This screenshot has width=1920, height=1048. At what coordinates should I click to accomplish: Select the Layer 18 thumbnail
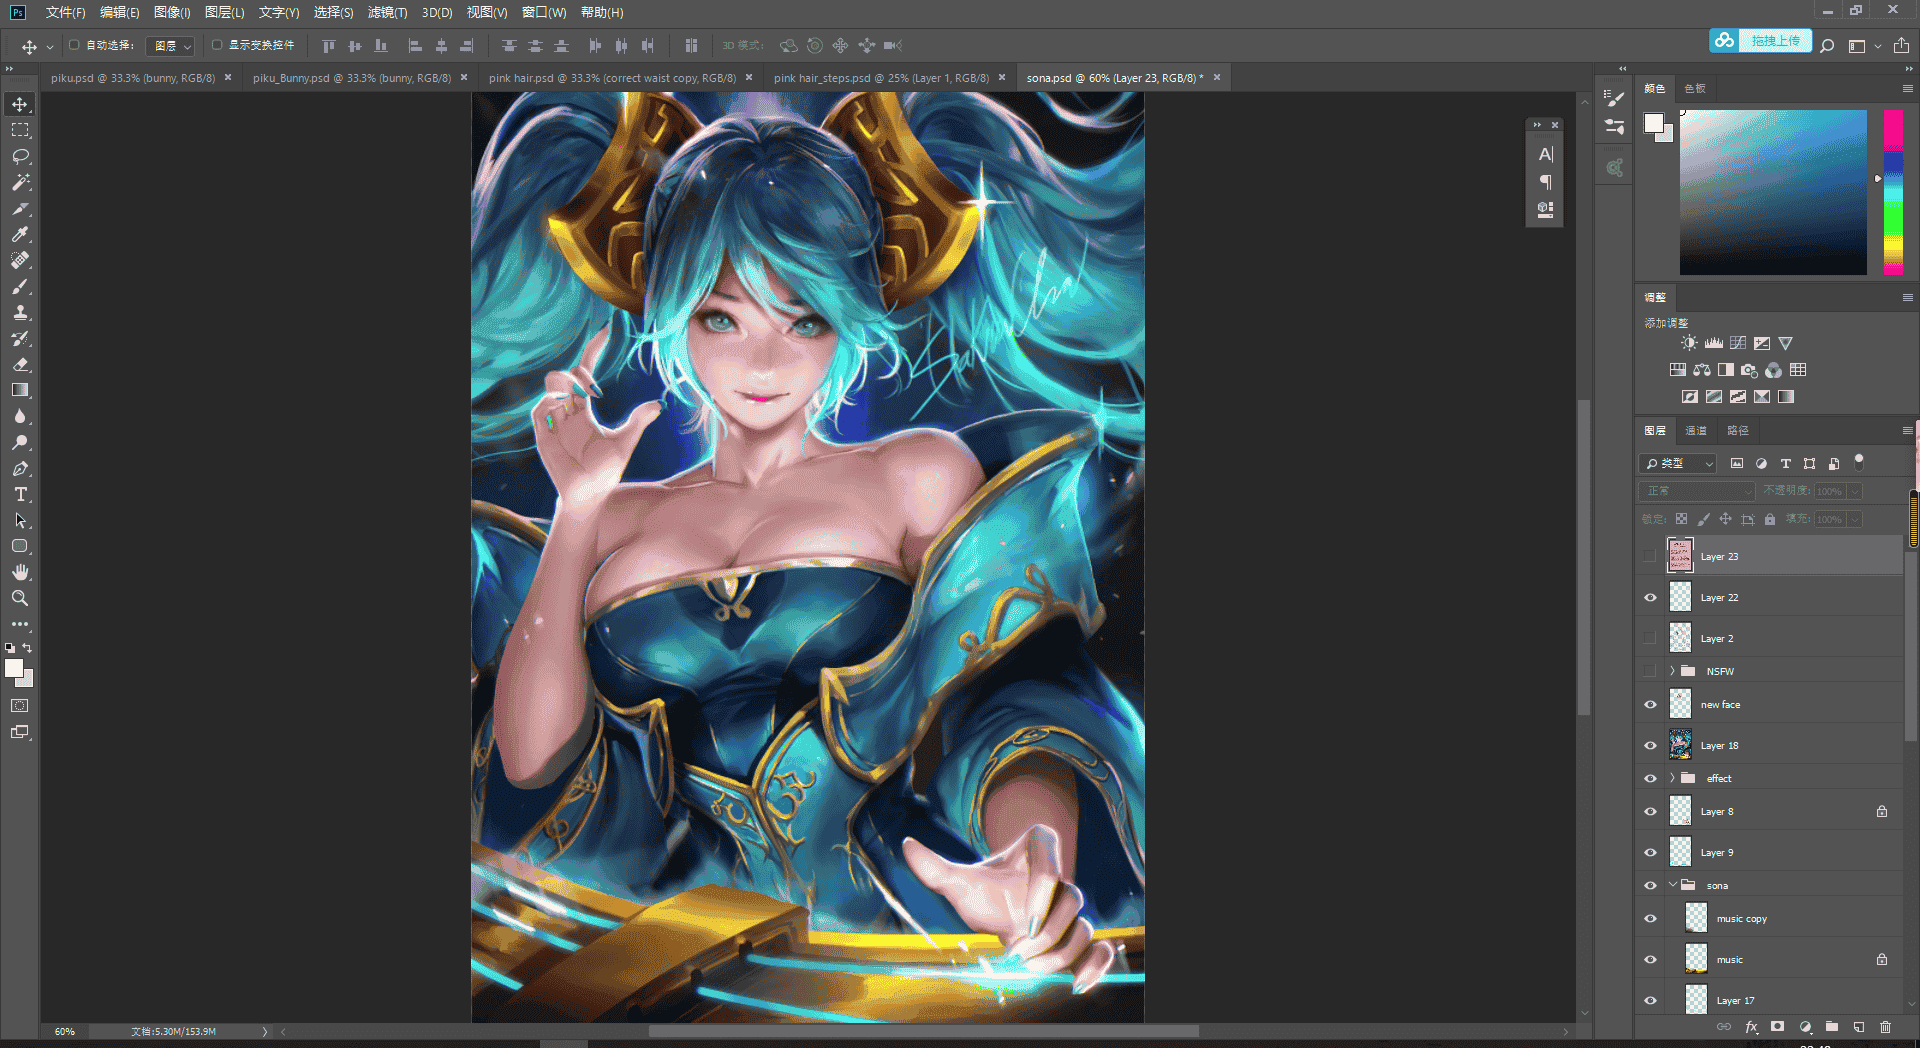(1680, 745)
